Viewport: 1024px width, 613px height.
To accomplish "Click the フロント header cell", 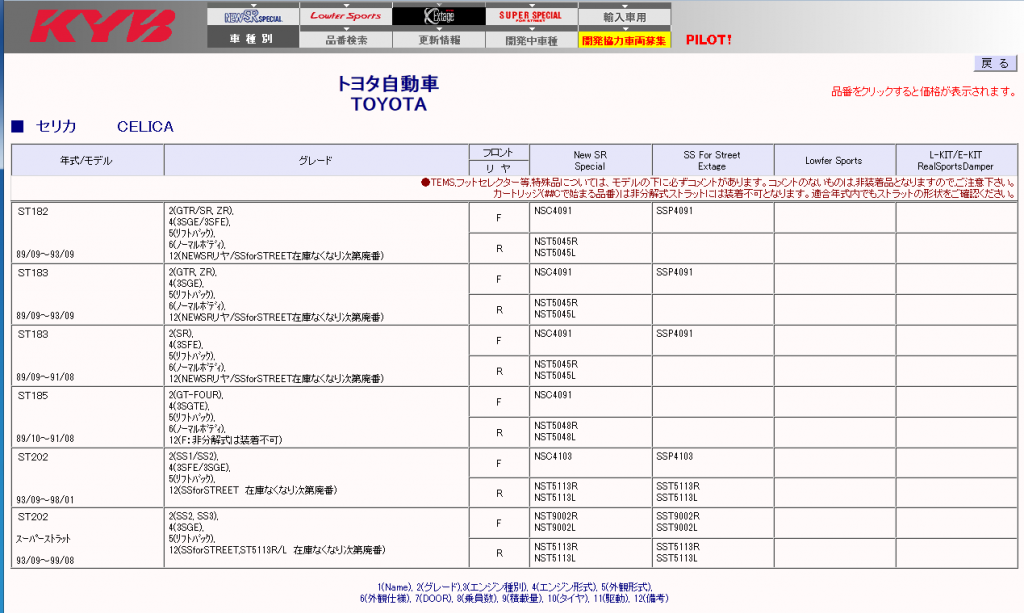I will 498,153.
